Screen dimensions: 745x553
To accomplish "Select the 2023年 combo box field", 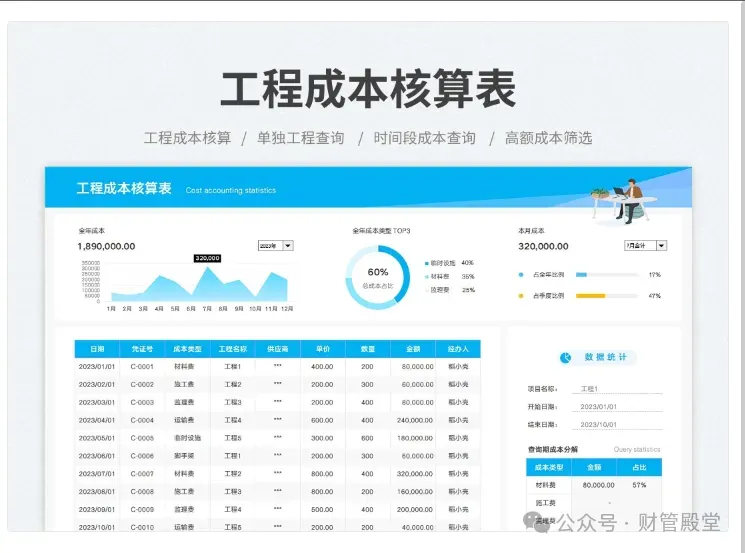I will tap(276, 246).
